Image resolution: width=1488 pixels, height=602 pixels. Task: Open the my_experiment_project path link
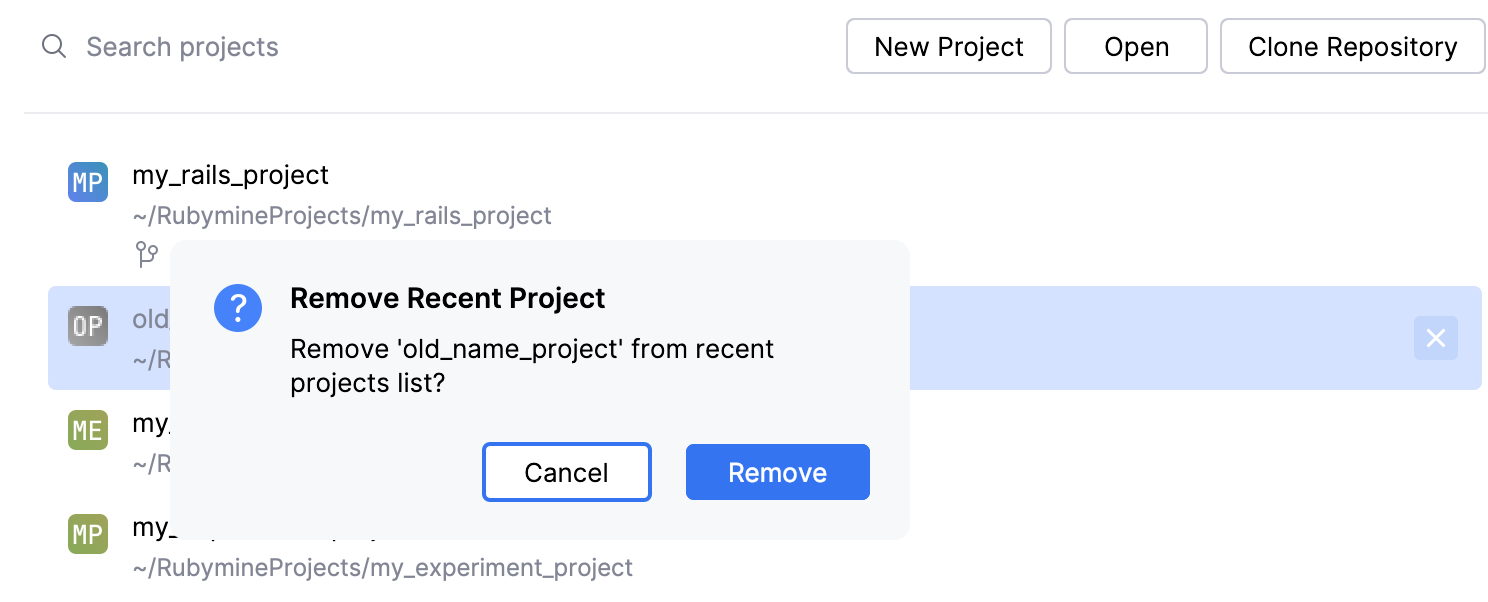pos(384,567)
